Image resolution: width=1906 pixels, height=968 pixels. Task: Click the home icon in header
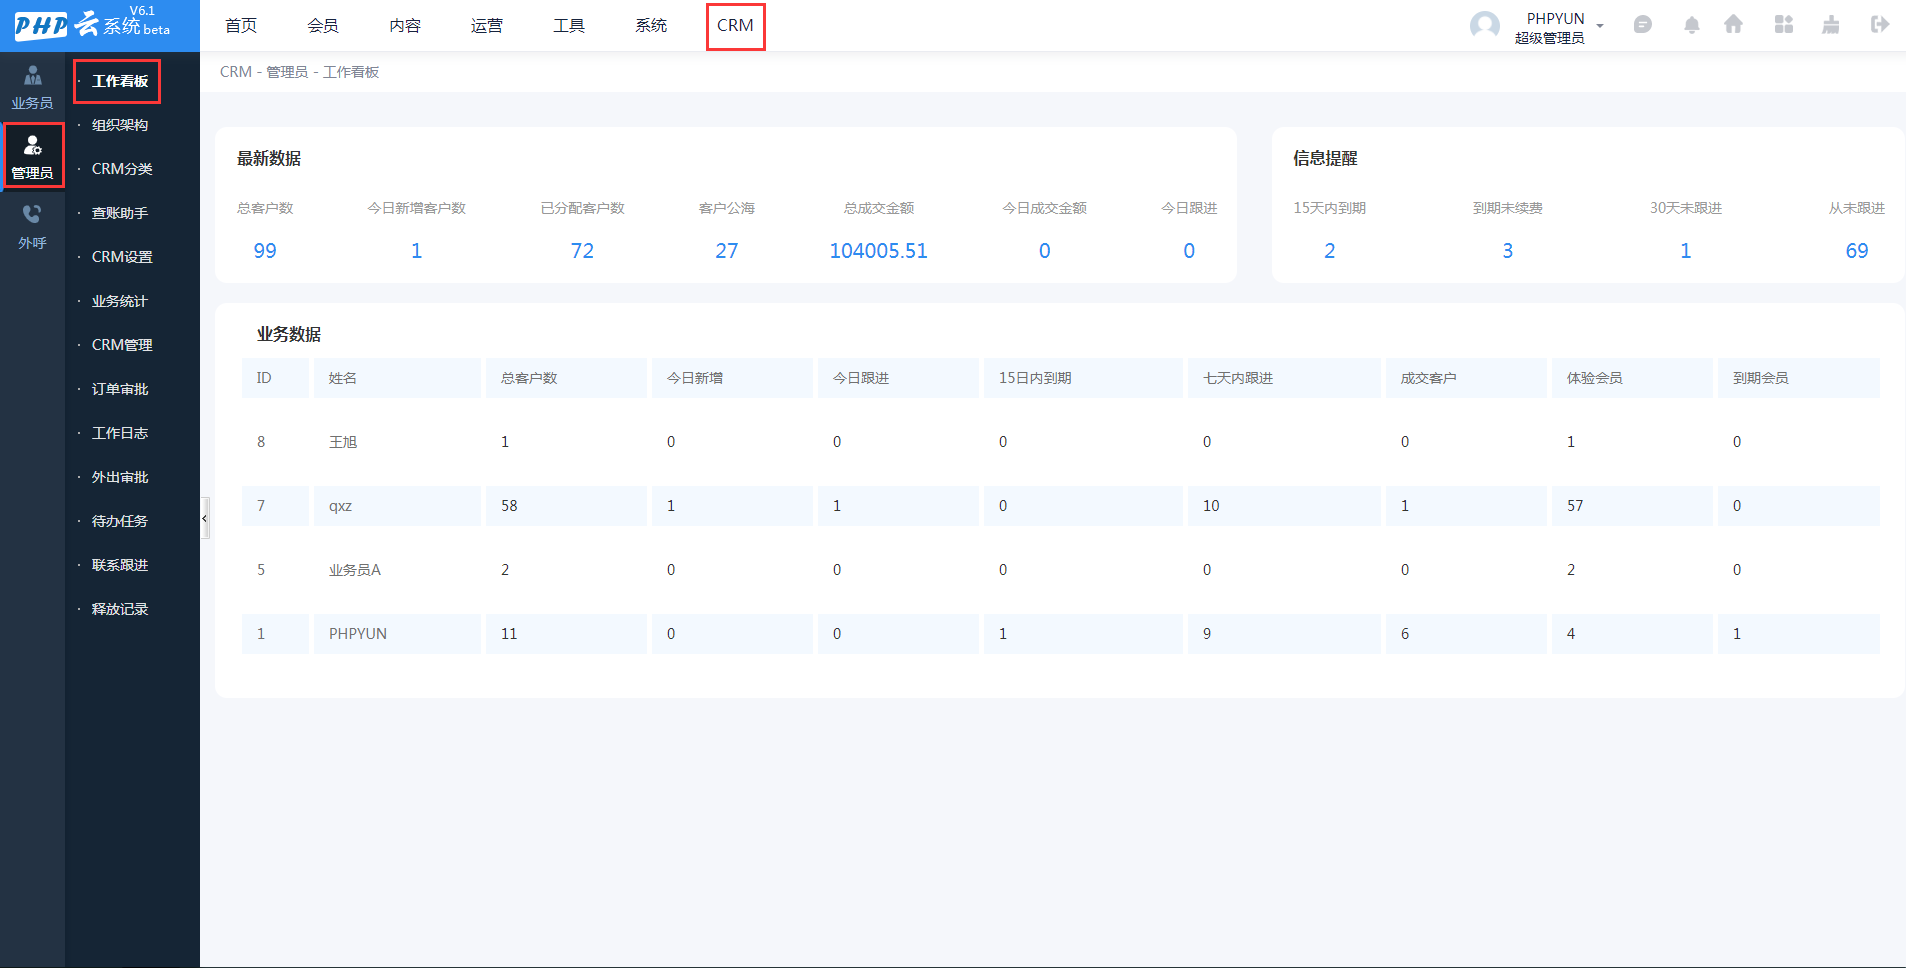[x=1734, y=24]
